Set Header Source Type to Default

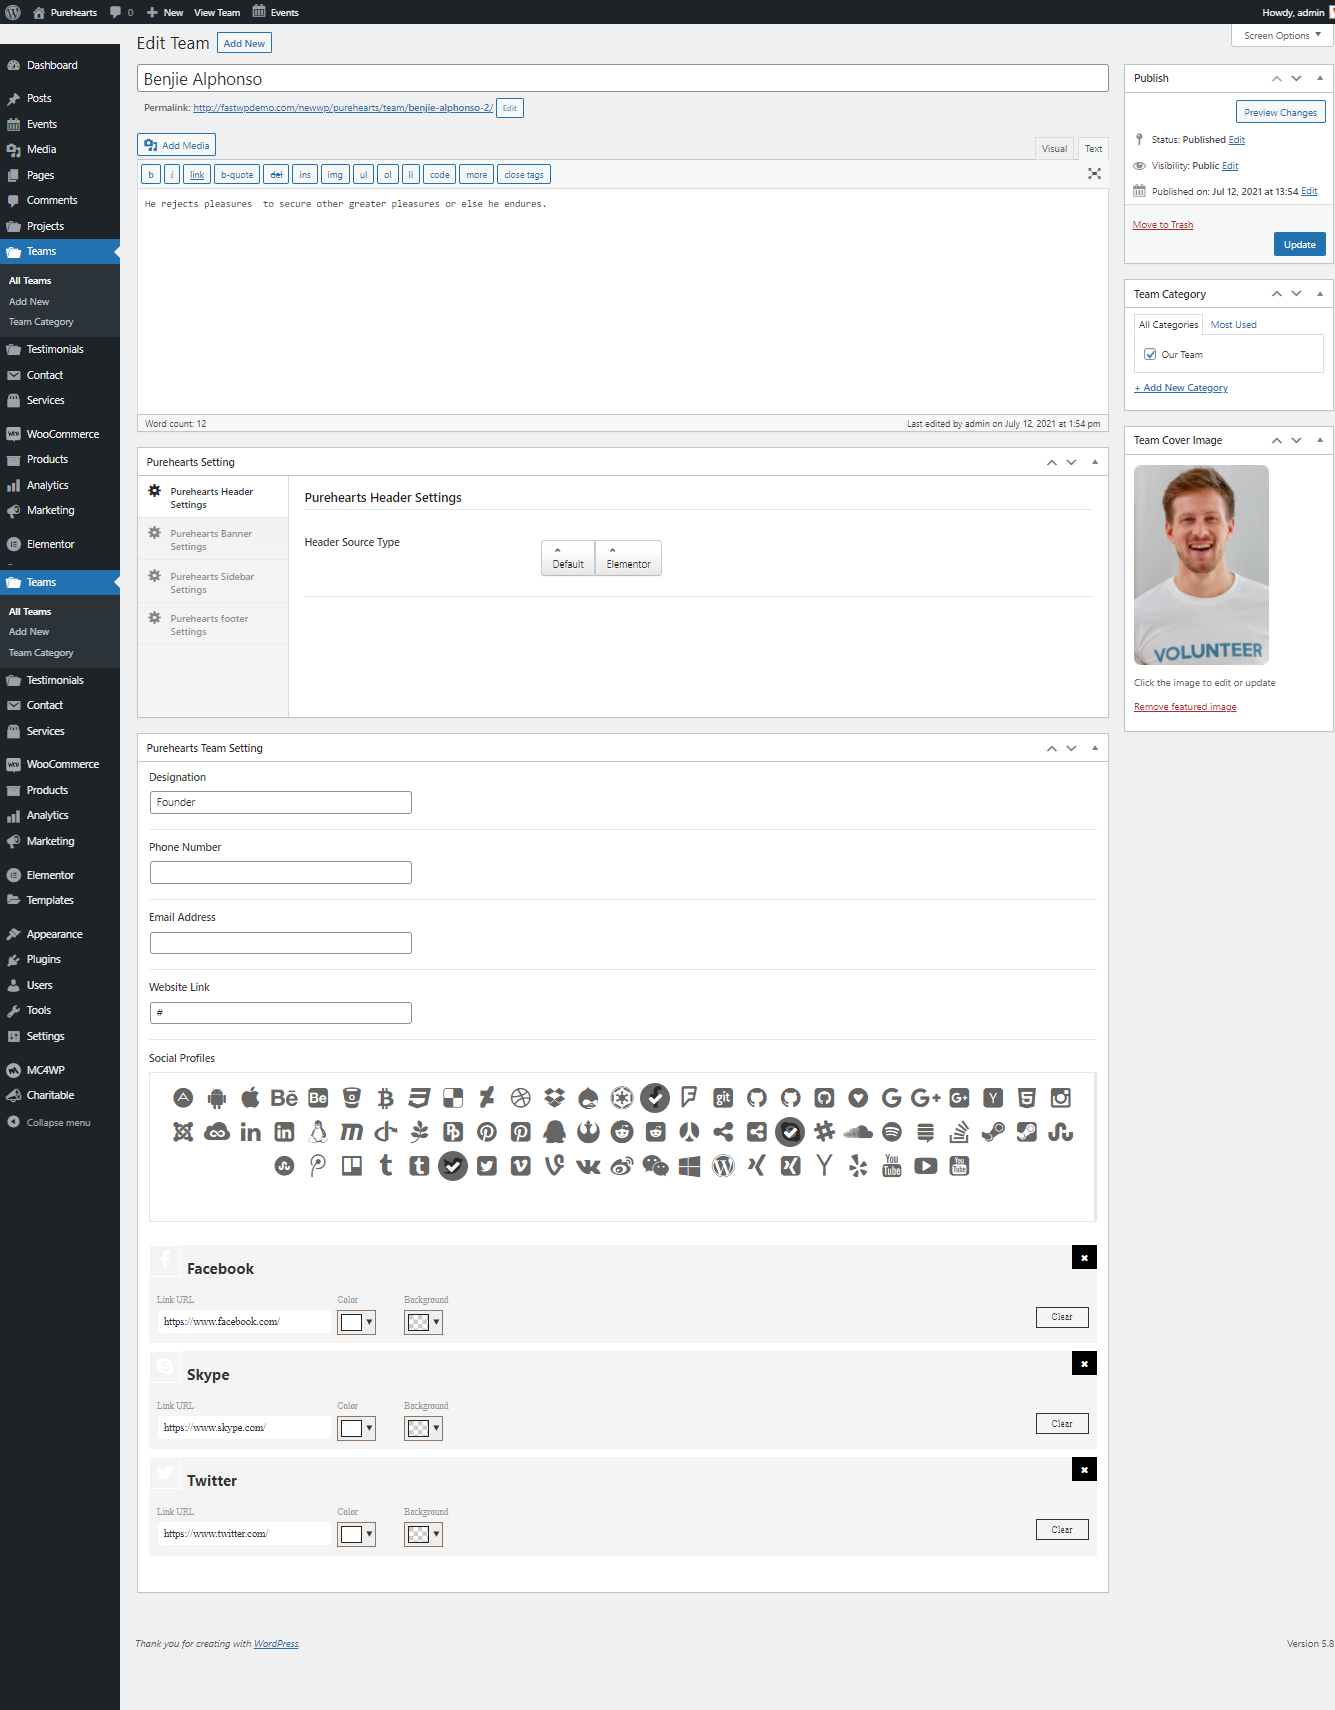pyautogui.click(x=568, y=558)
